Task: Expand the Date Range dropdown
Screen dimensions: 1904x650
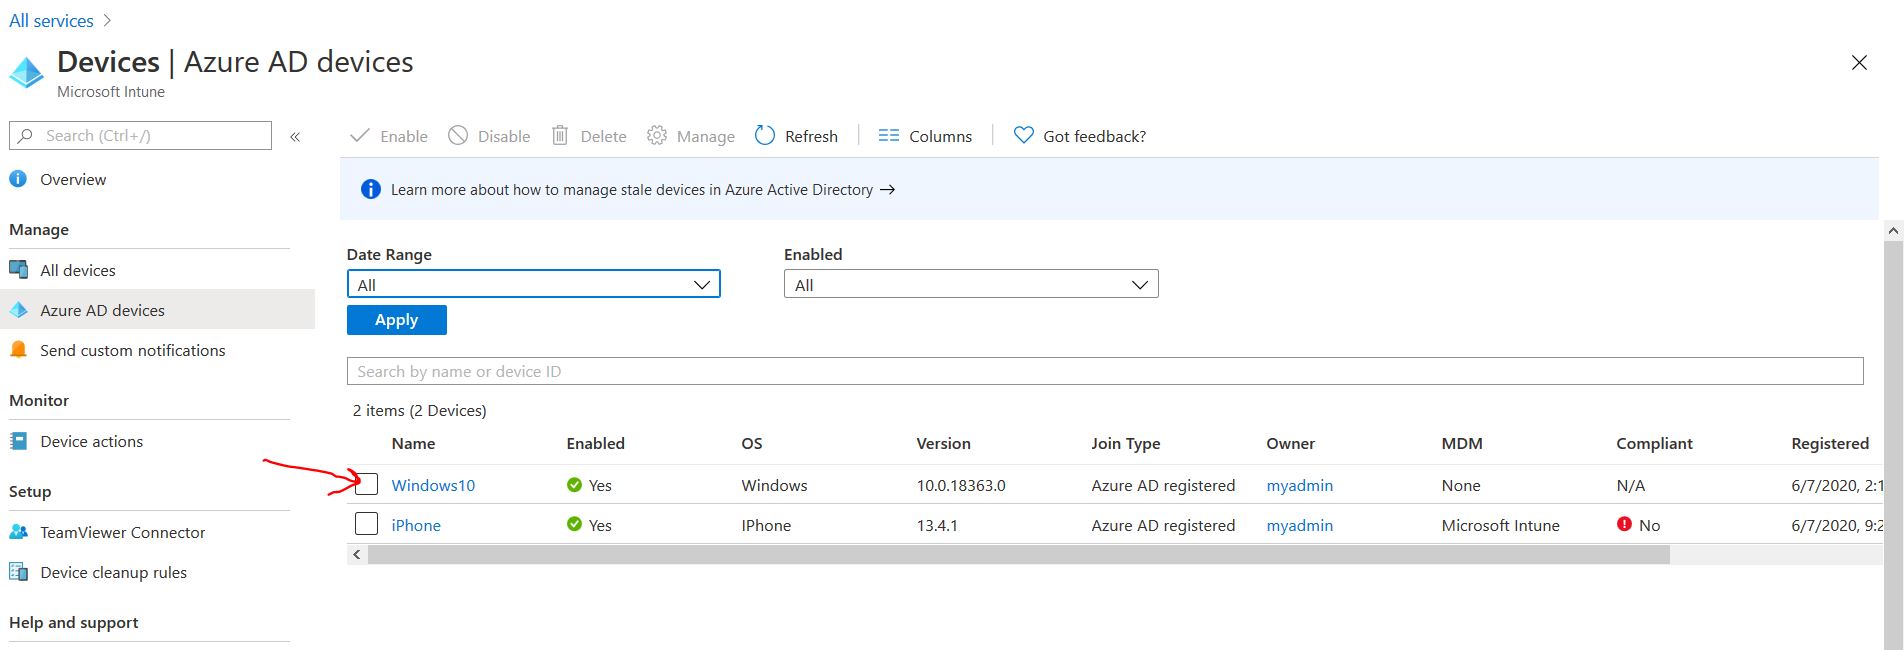Action: click(x=533, y=285)
